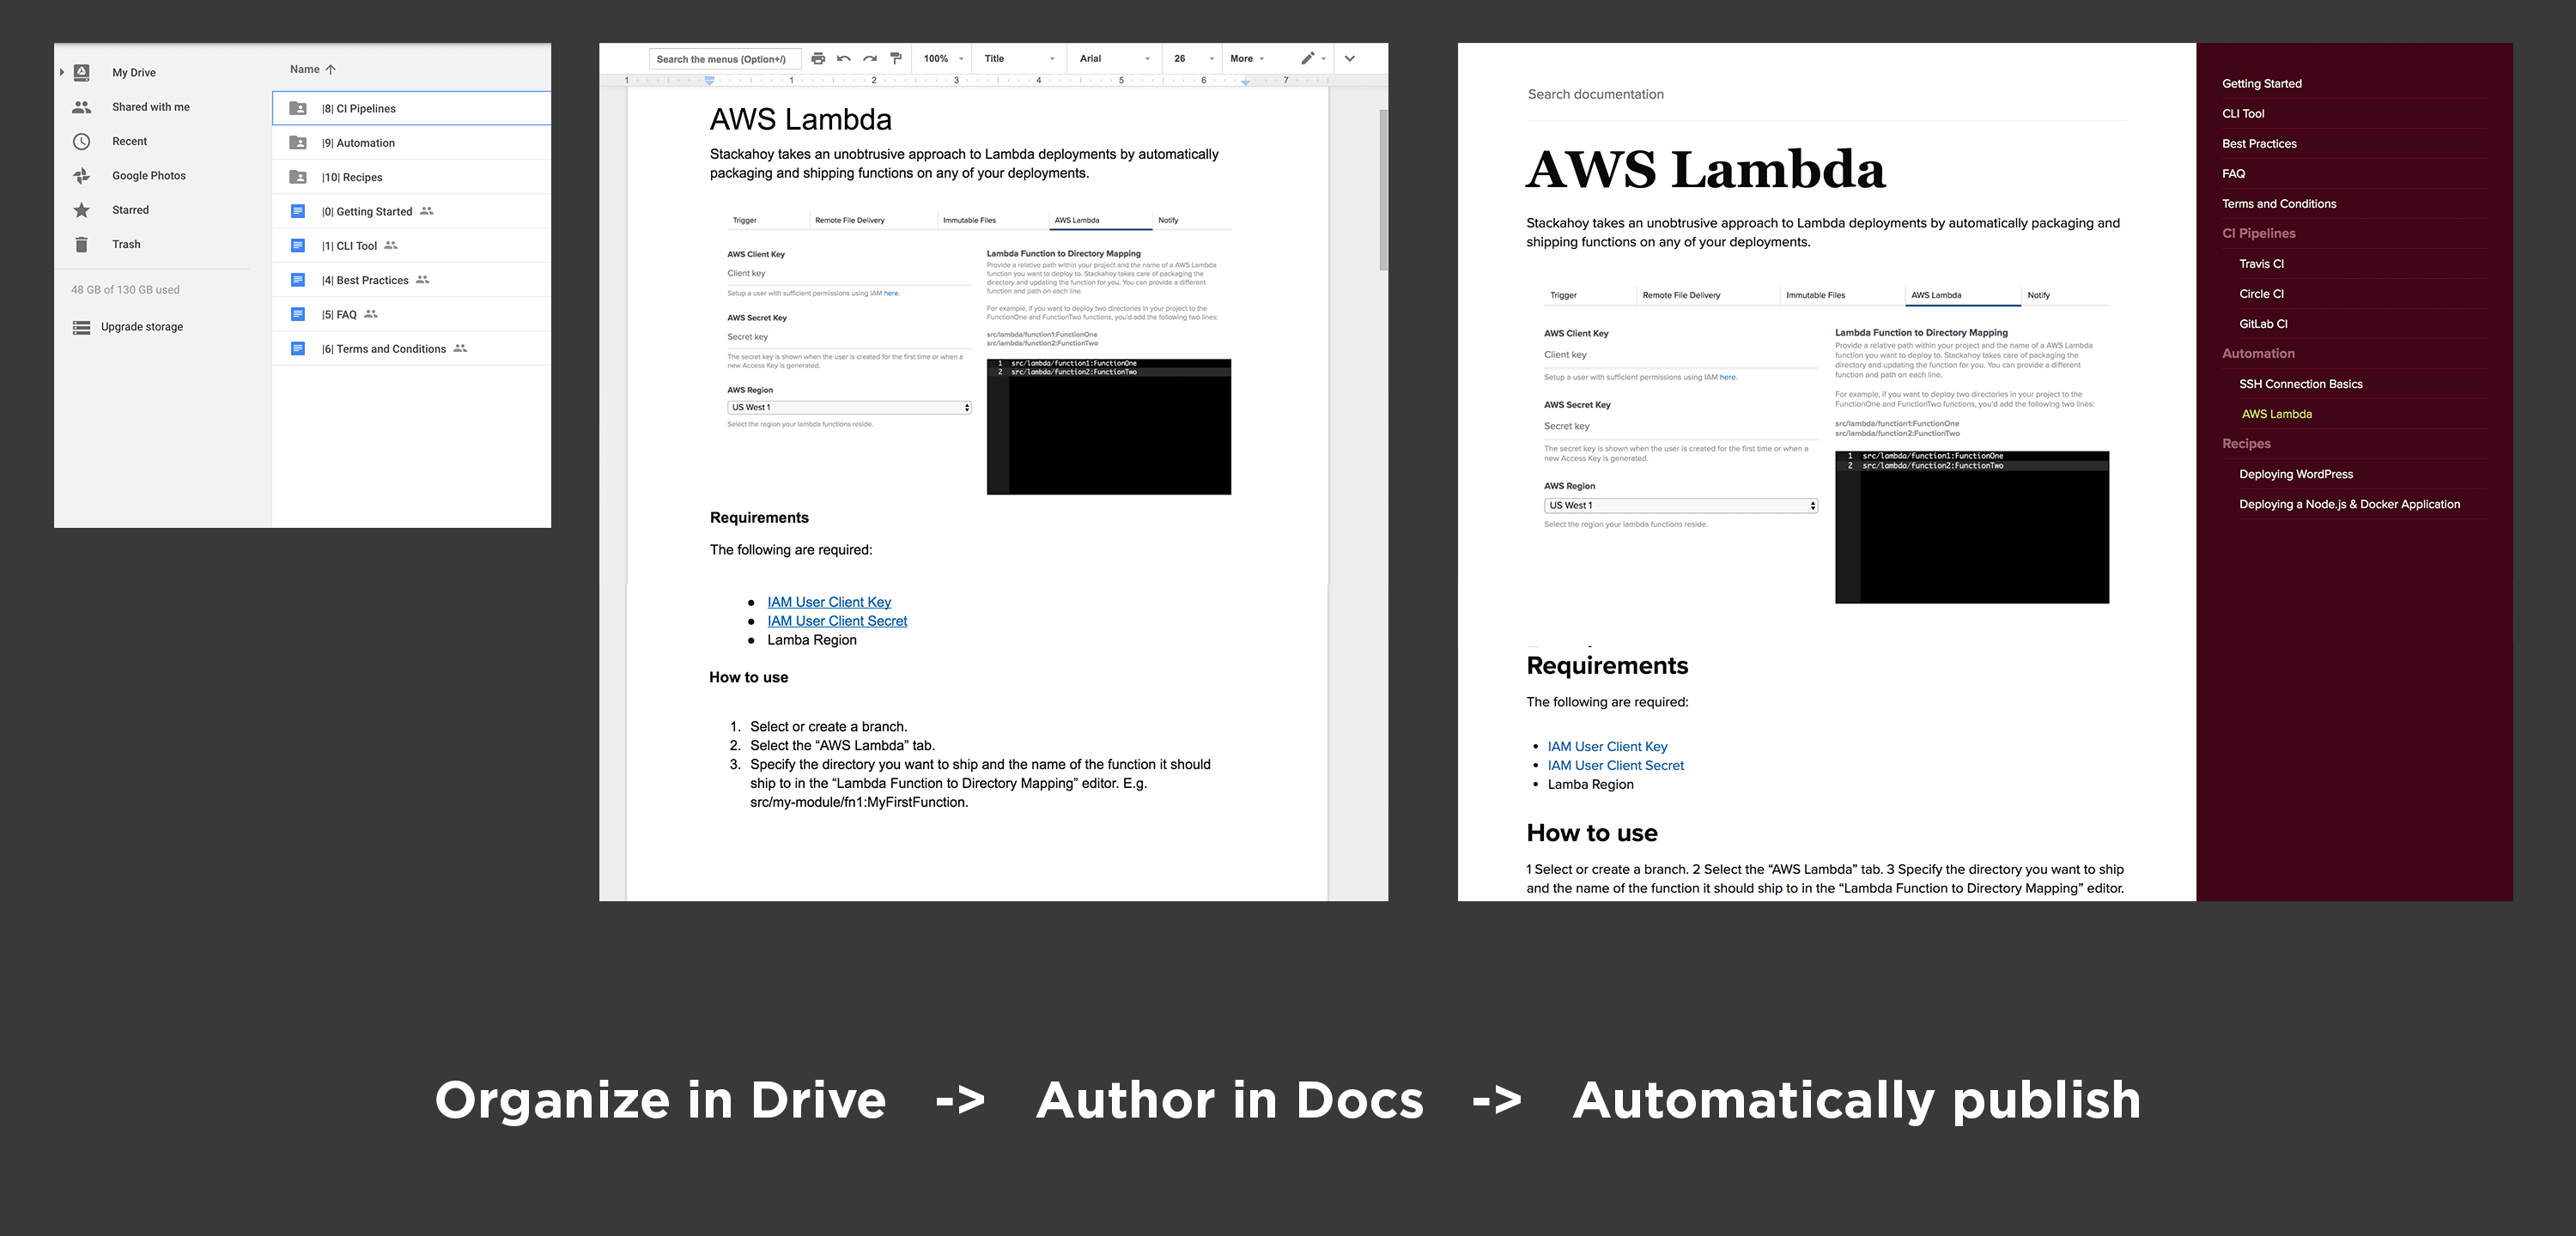Open the Title paragraph style dropdown
The image size is (2576, 1236).
coord(1019,58)
